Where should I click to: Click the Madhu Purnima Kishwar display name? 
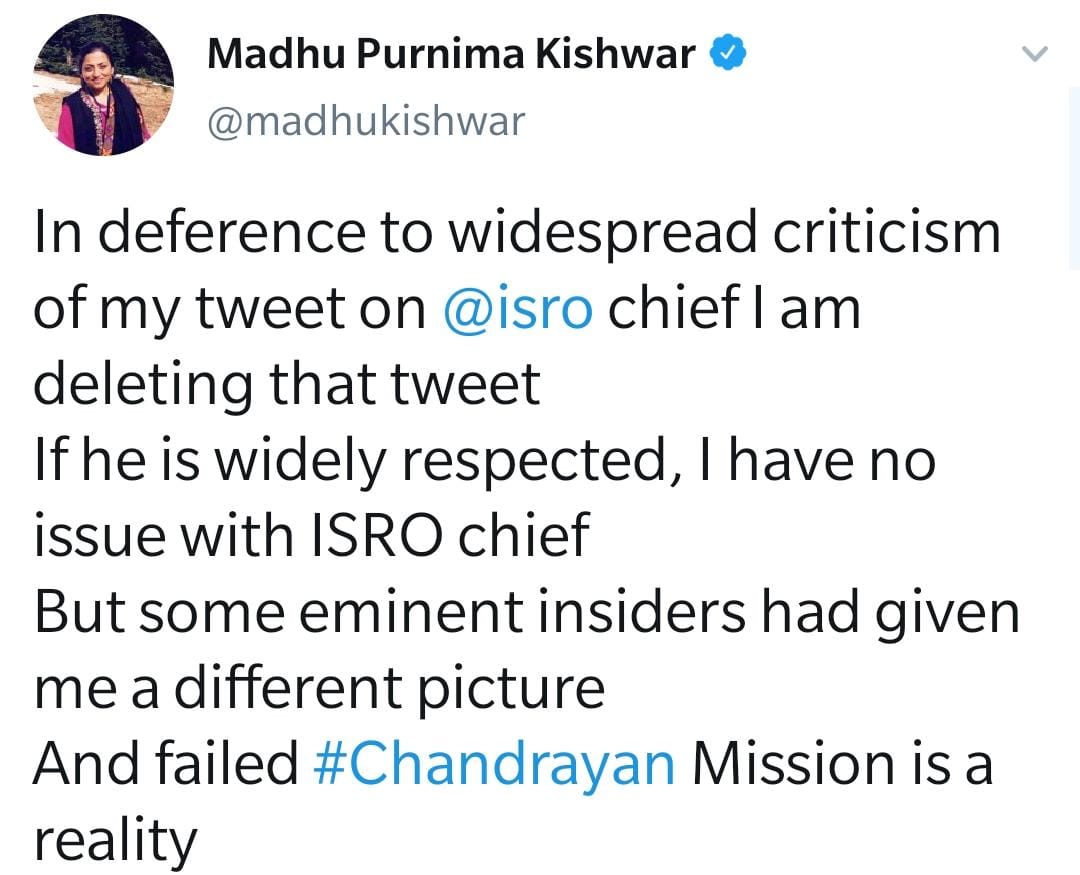click(450, 55)
